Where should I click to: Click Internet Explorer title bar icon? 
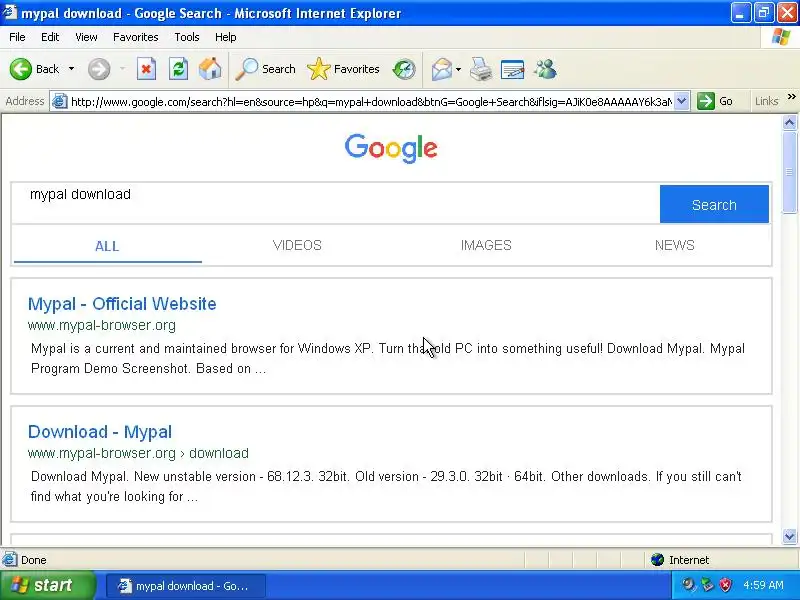pos(10,12)
